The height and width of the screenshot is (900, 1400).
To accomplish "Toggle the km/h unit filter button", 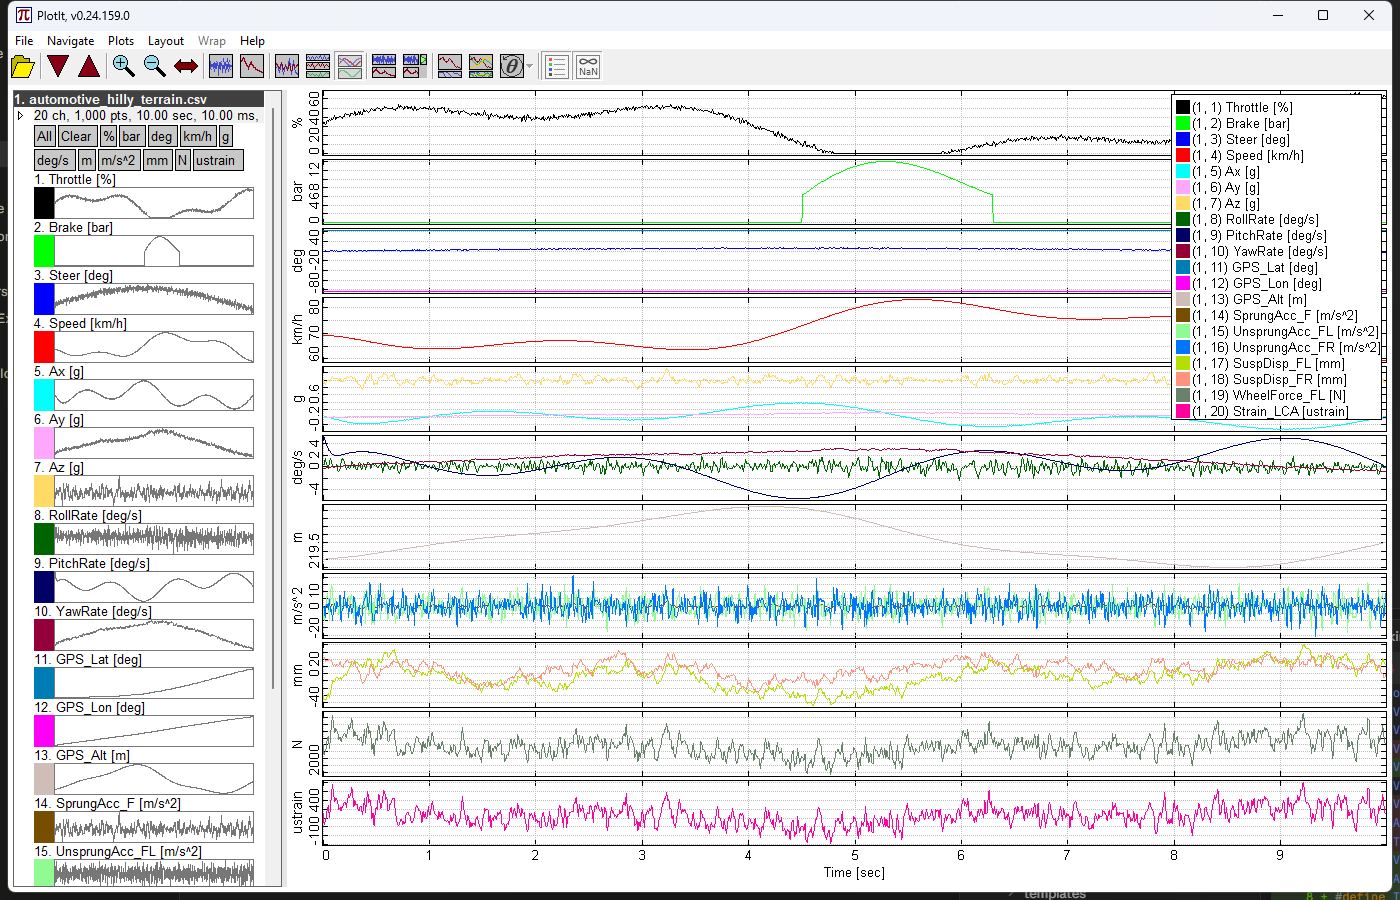I will click(198, 136).
